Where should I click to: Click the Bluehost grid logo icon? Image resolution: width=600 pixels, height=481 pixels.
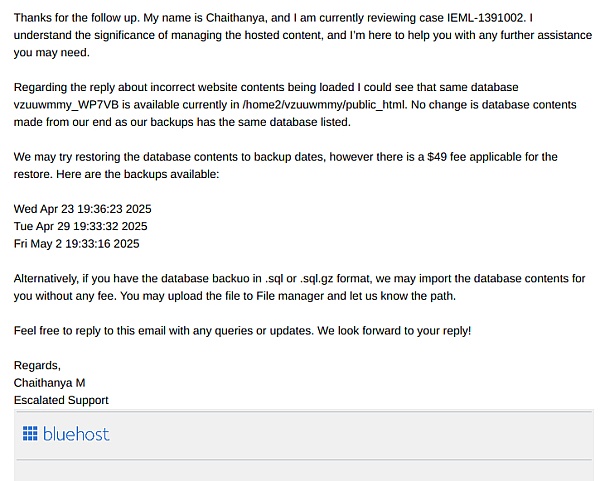click(x=30, y=434)
